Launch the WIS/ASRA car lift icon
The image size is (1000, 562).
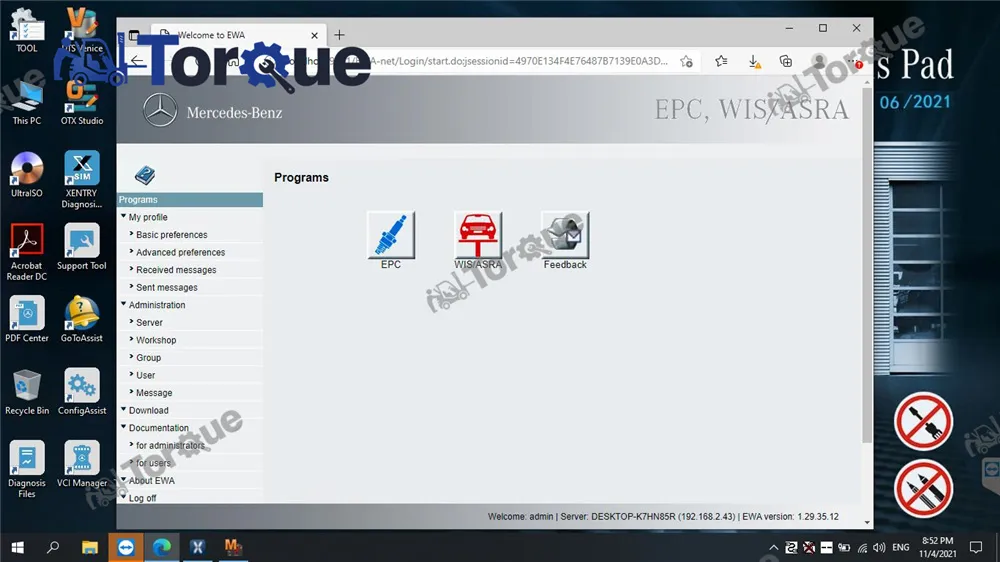click(478, 235)
